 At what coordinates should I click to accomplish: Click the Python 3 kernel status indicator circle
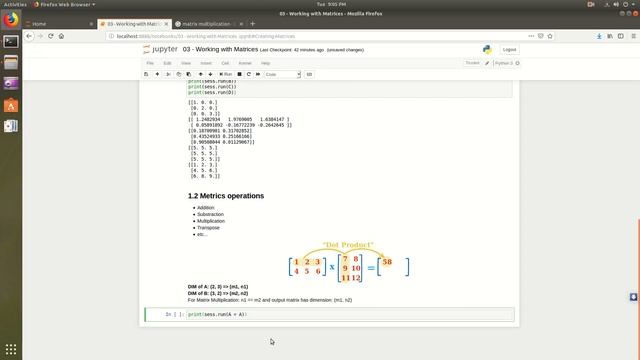coord(518,63)
